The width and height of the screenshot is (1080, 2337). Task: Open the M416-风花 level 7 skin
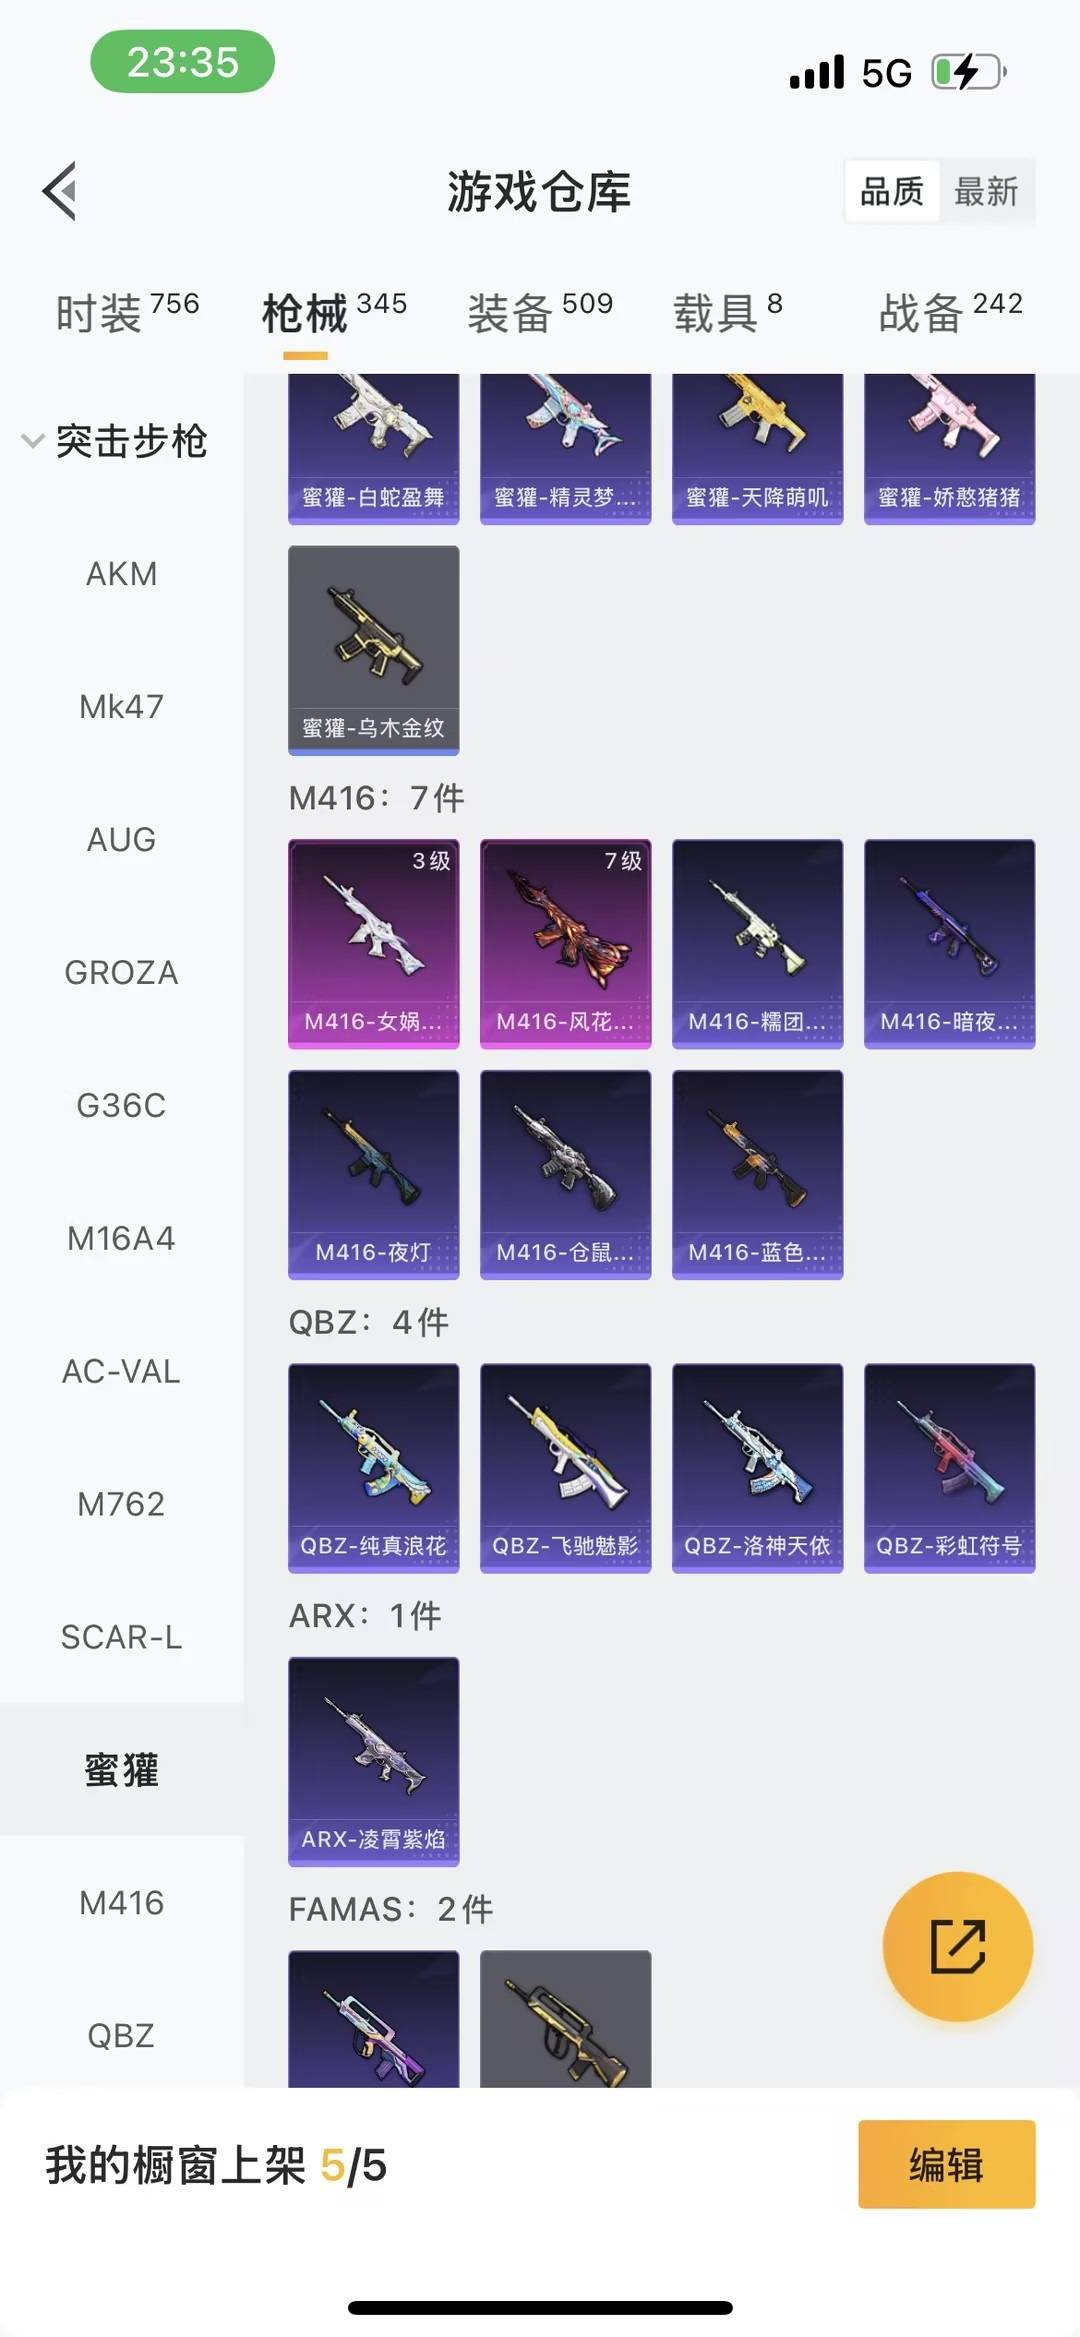566,944
